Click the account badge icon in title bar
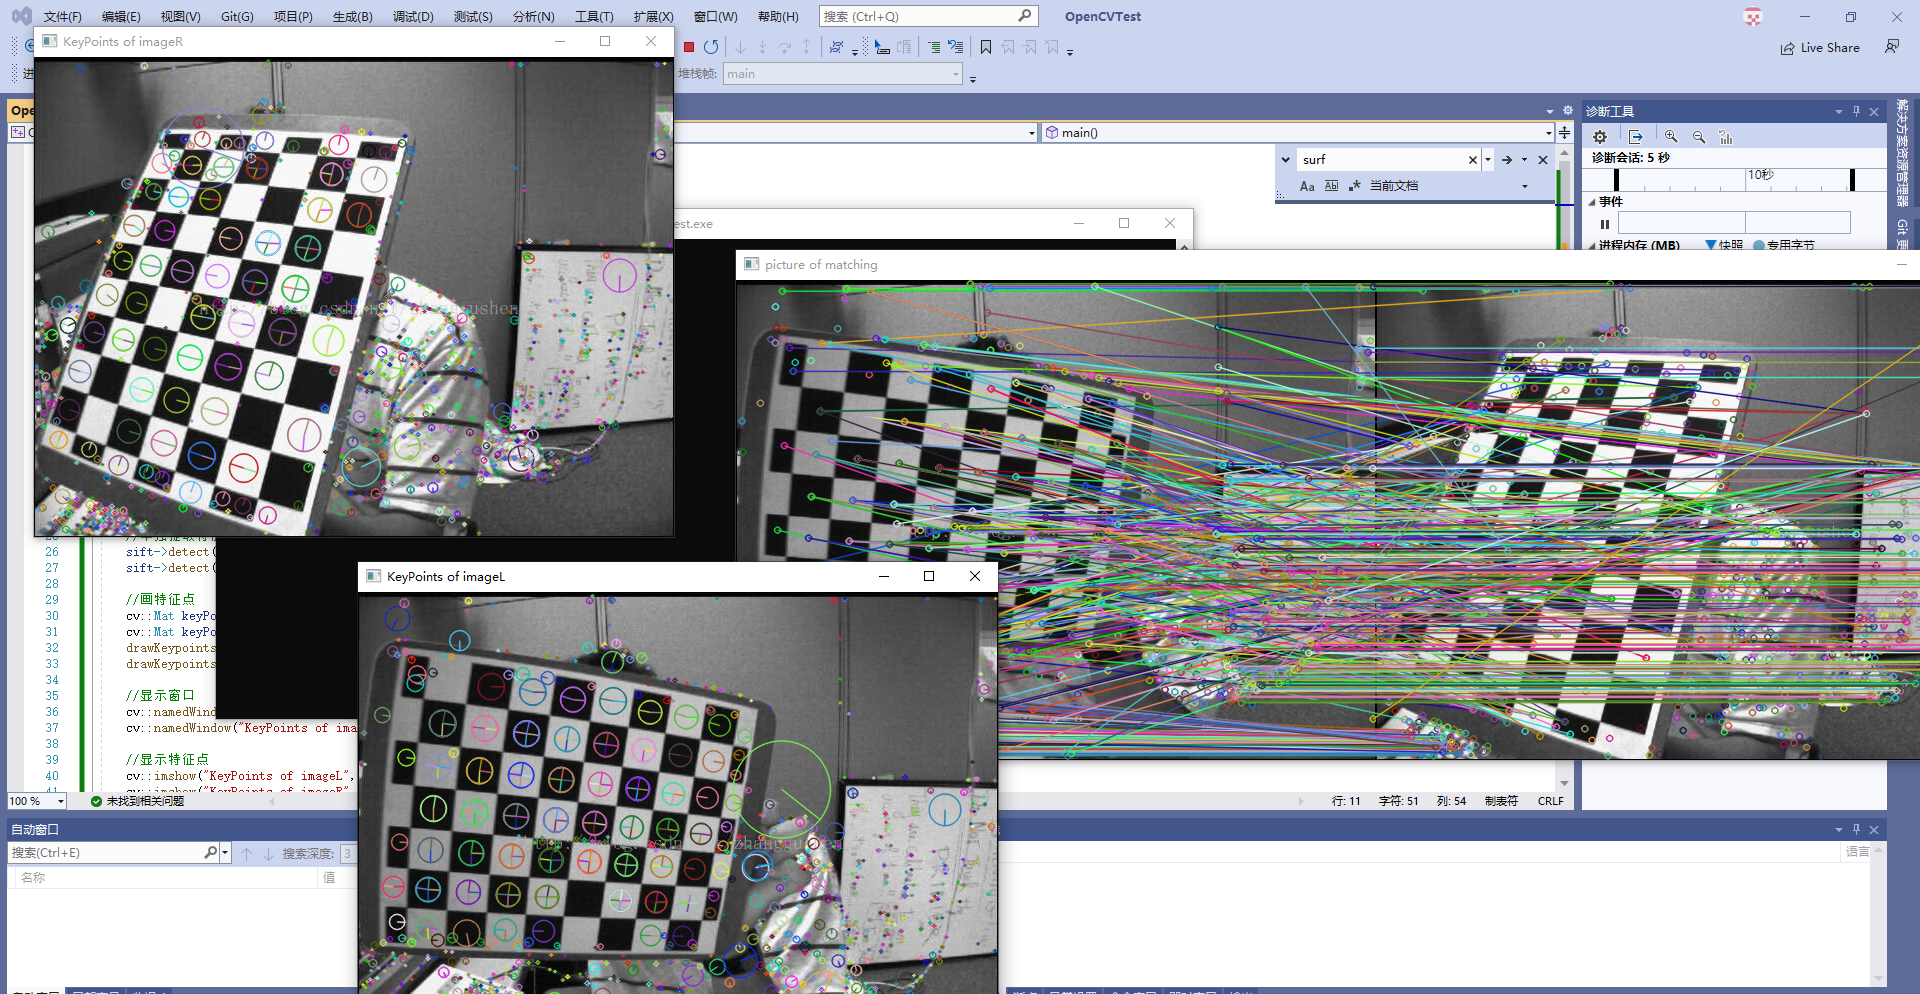1920x994 pixels. coord(1753,17)
